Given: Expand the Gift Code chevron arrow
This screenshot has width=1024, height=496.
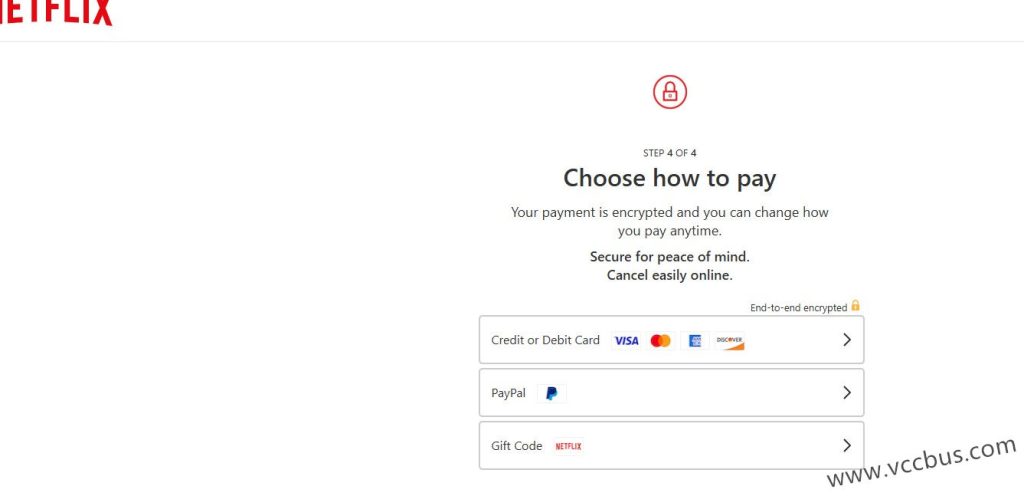Looking at the screenshot, I should pos(847,446).
